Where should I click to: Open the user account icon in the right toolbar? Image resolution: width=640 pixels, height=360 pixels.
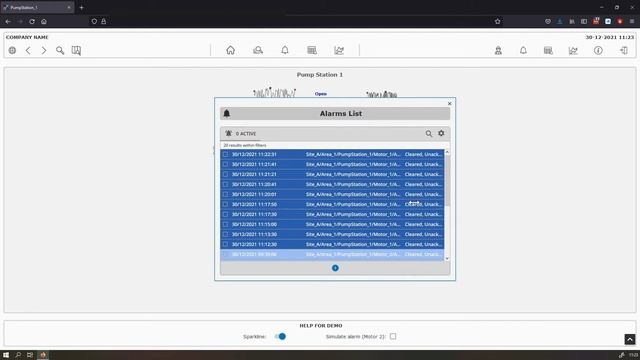[498, 51]
